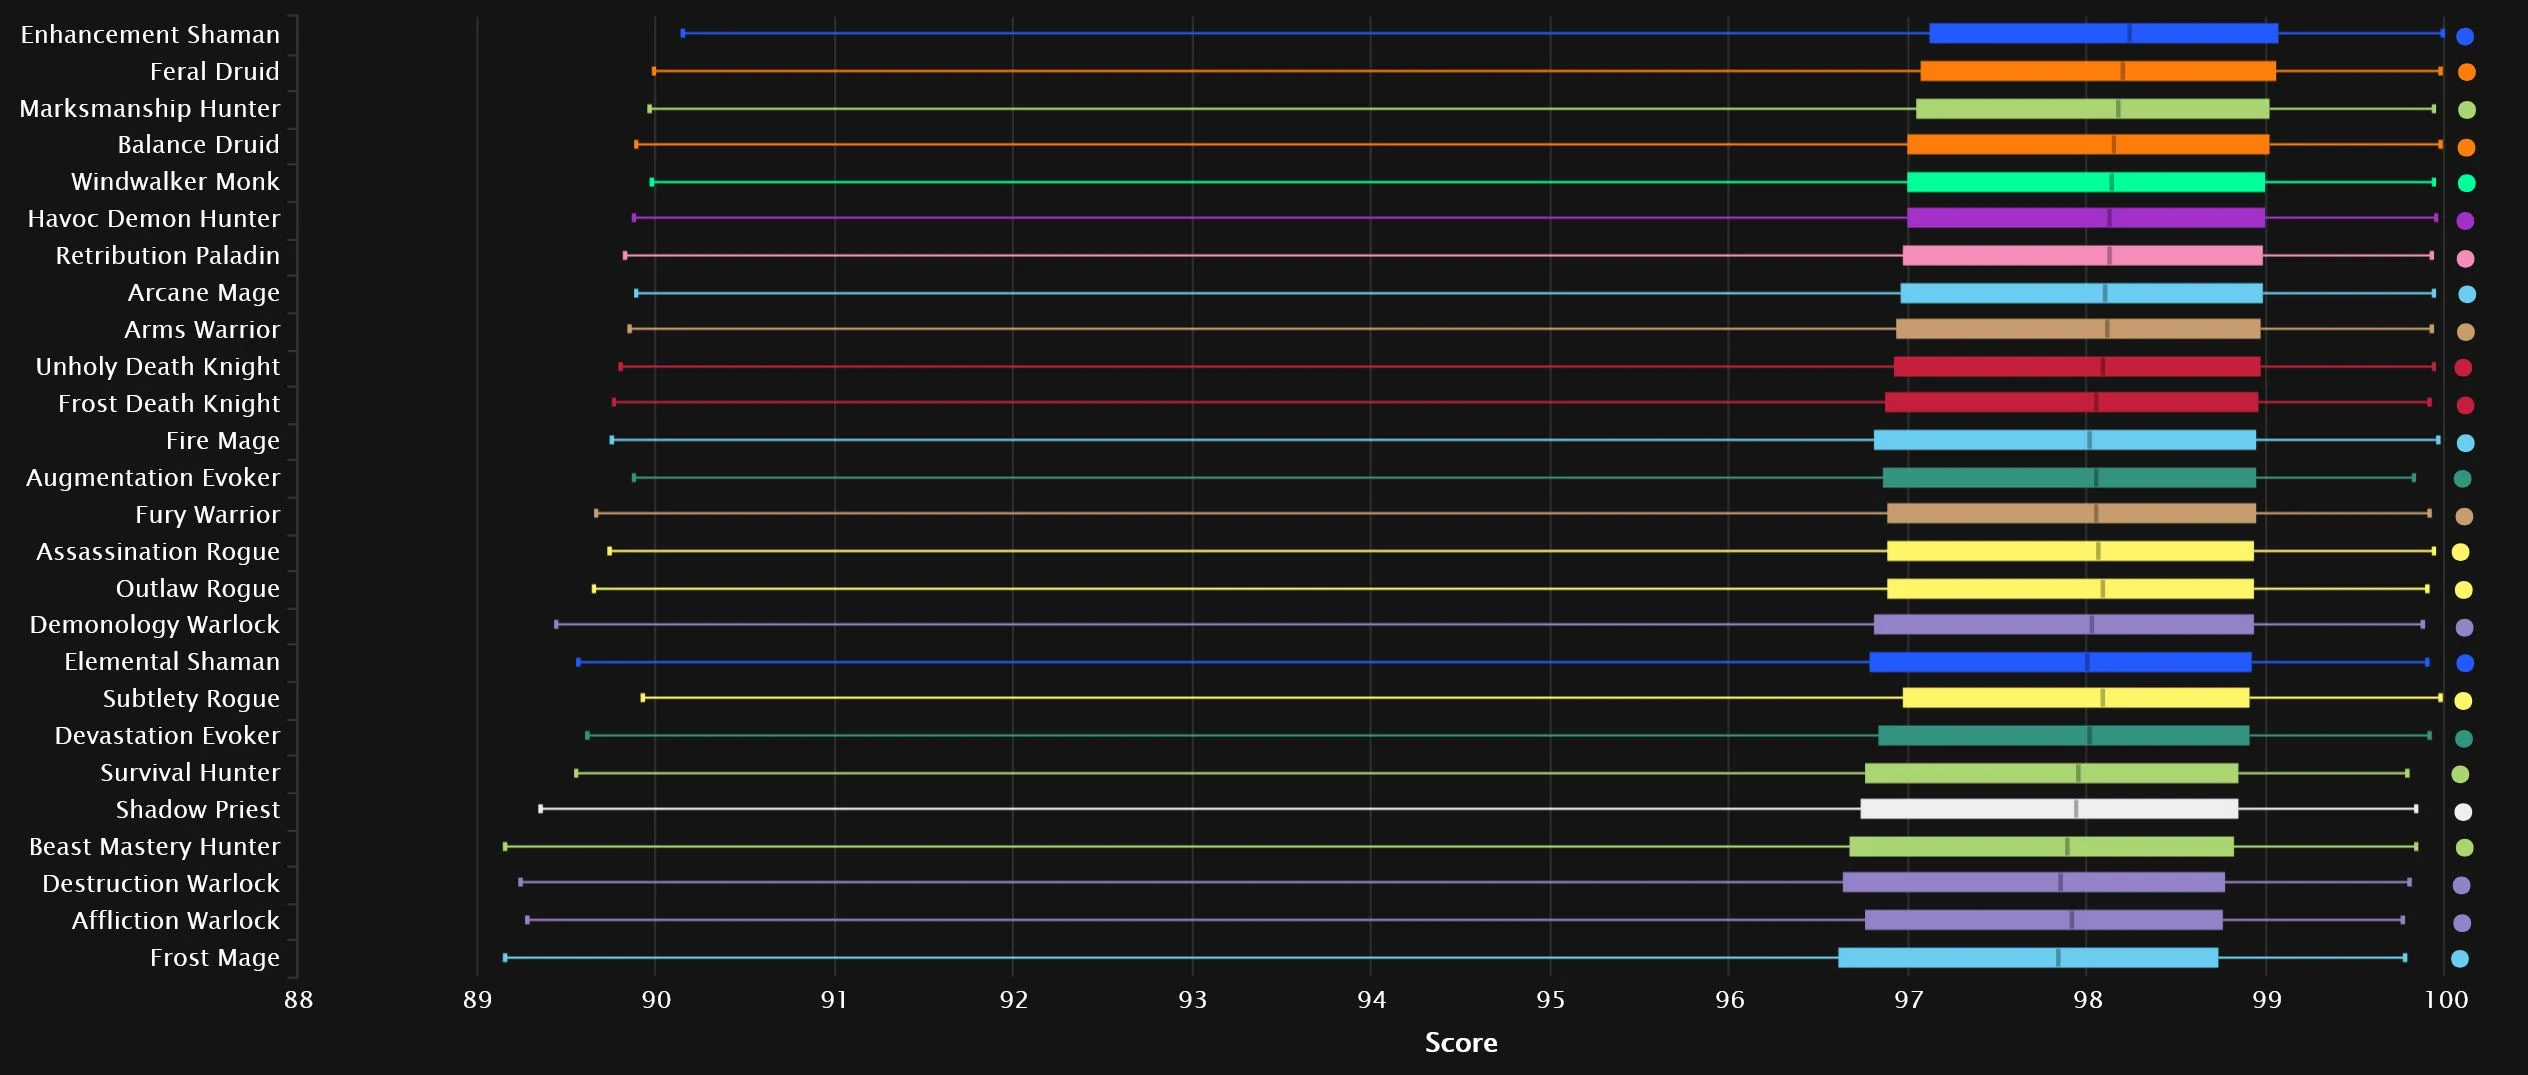Click the Marksmanship Hunter green box bar
This screenshot has width=2528, height=1075.
(x=2092, y=109)
